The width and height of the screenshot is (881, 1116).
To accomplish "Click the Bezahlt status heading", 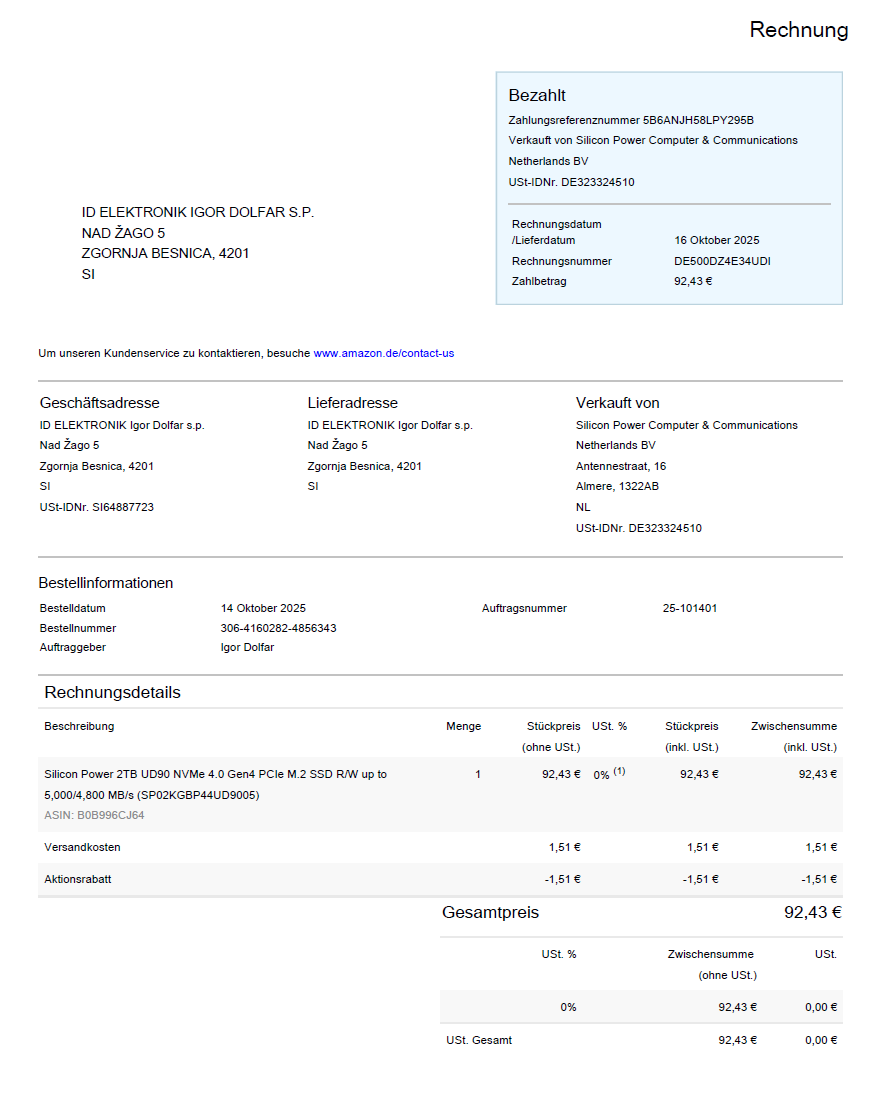I will (537, 96).
